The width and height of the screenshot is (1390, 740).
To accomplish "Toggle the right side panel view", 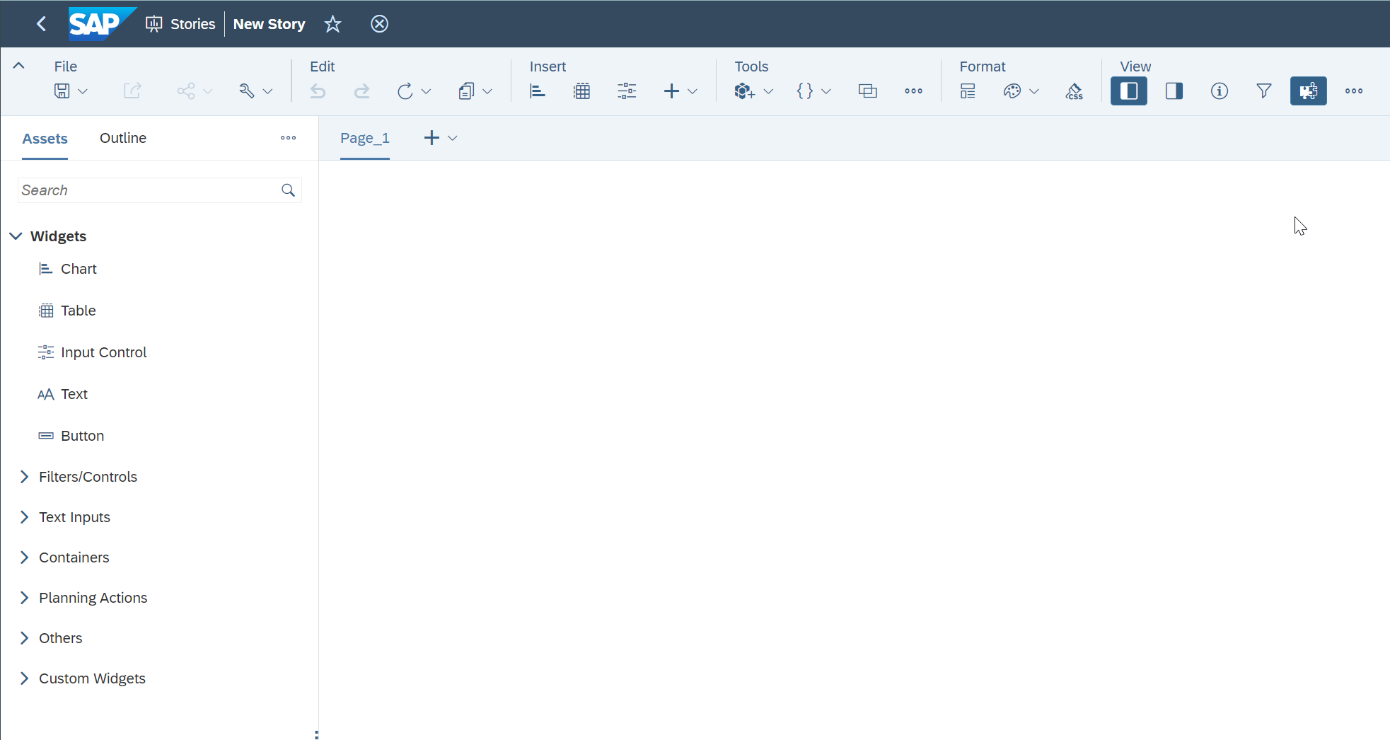I will [x=1174, y=91].
